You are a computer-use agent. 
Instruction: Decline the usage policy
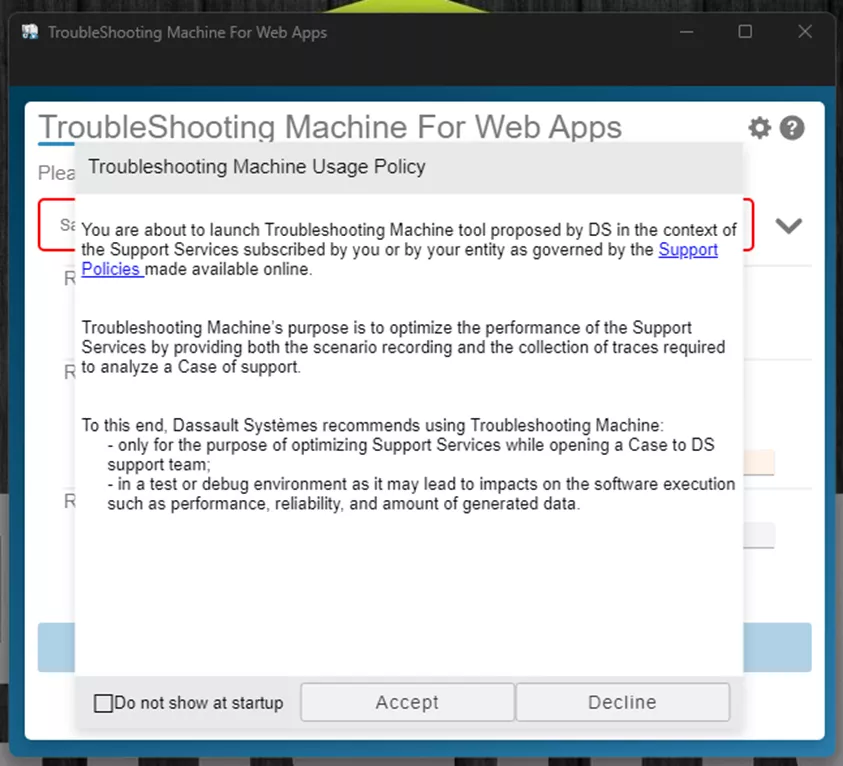click(x=623, y=702)
